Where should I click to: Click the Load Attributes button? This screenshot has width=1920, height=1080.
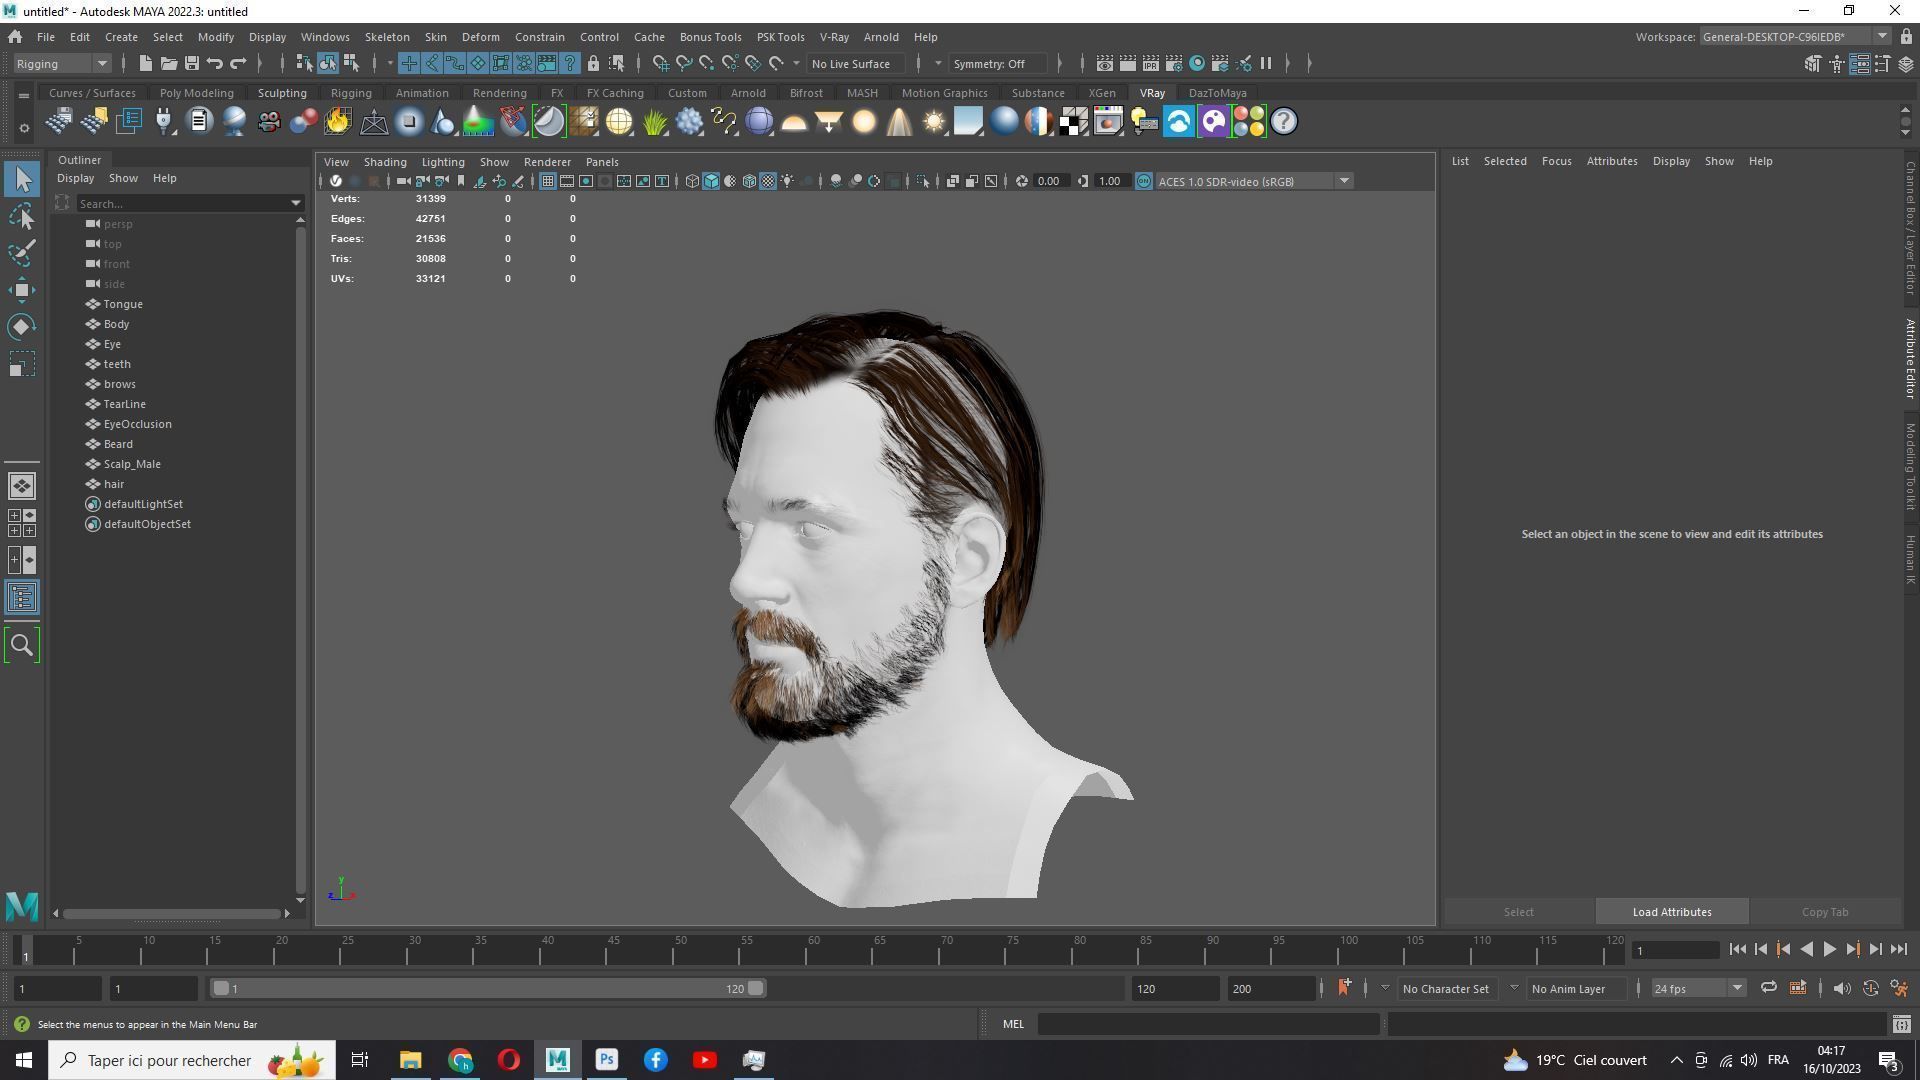[1672, 912]
